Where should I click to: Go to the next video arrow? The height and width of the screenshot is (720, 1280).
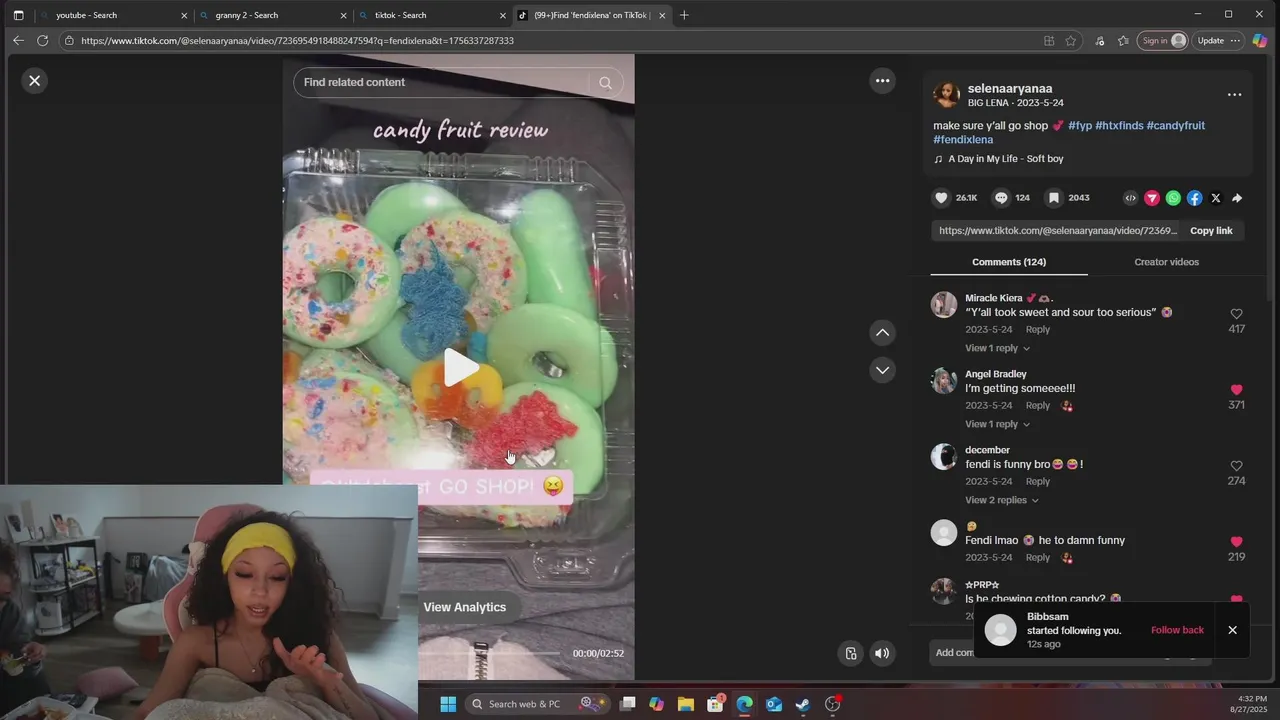(882, 370)
